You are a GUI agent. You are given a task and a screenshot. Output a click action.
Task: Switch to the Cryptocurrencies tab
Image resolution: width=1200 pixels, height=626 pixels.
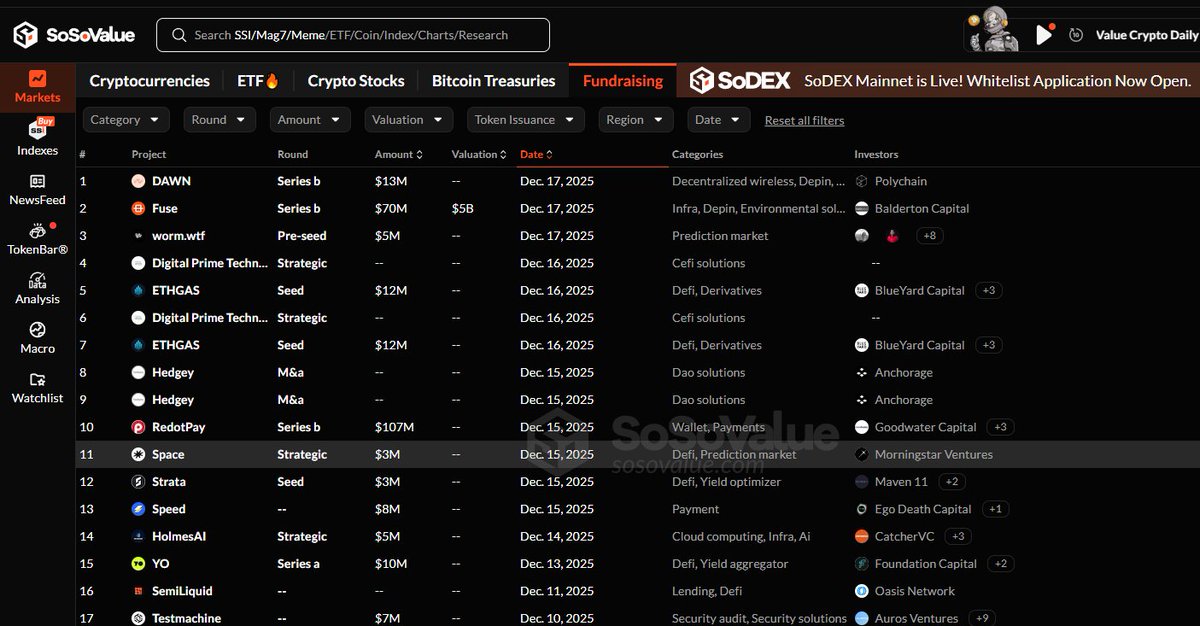[149, 81]
